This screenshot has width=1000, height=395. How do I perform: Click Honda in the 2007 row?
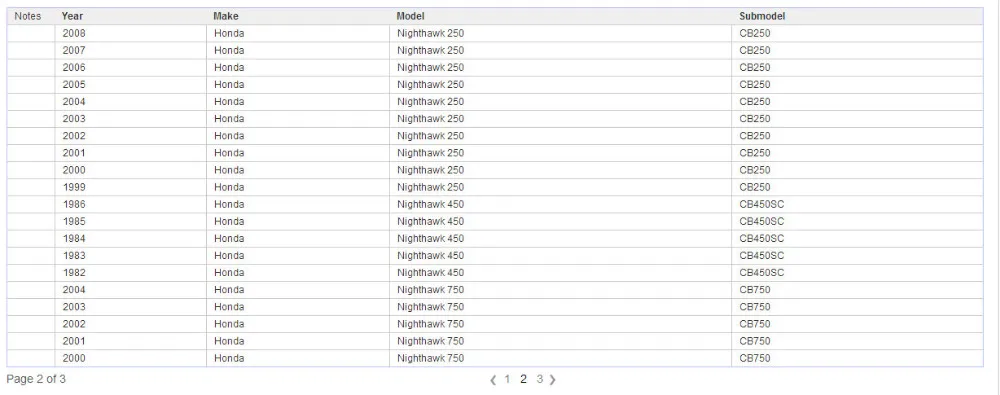point(229,50)
